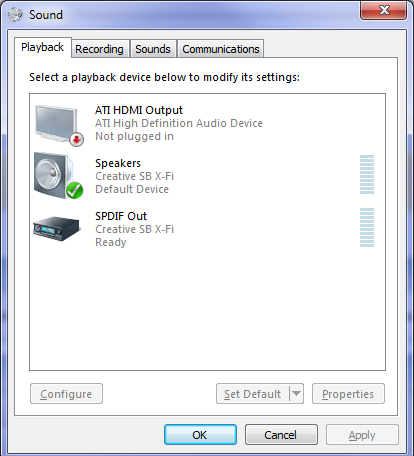Image resolution: width=414 pixels, height=456 pixels.
Task: Click the Apply button
Action: [x=362, y=435]
